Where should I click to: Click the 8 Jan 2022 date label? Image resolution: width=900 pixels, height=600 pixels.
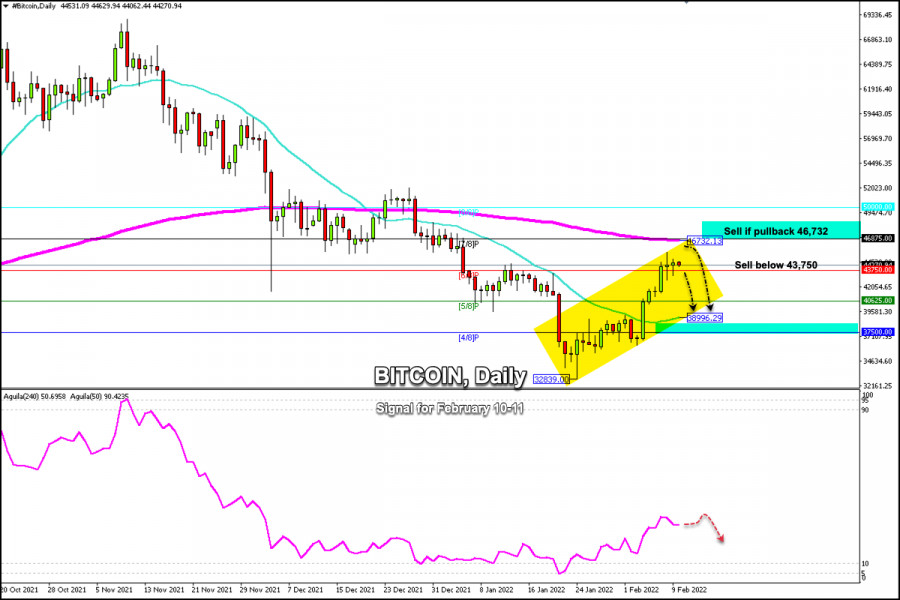(496, 590)
